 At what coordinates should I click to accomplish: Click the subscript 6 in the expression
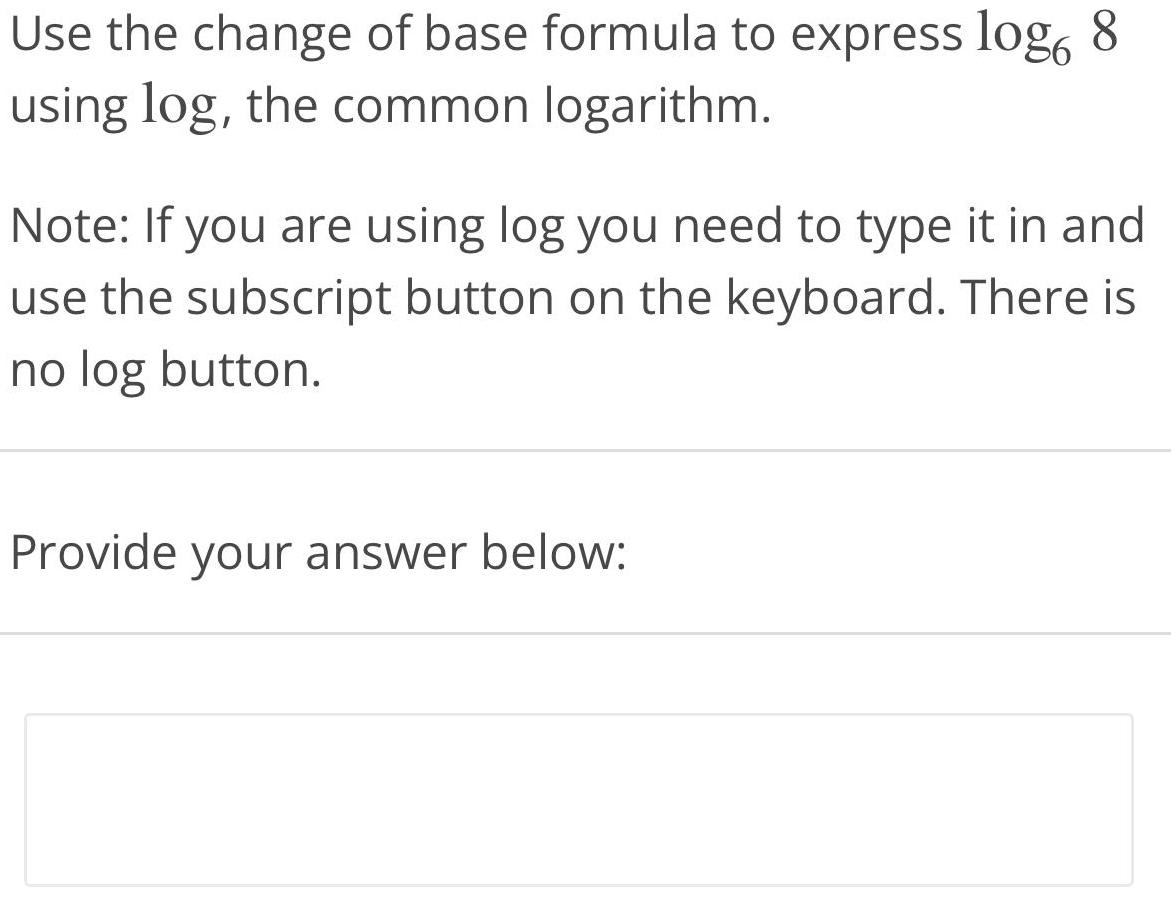point(1063,48)
